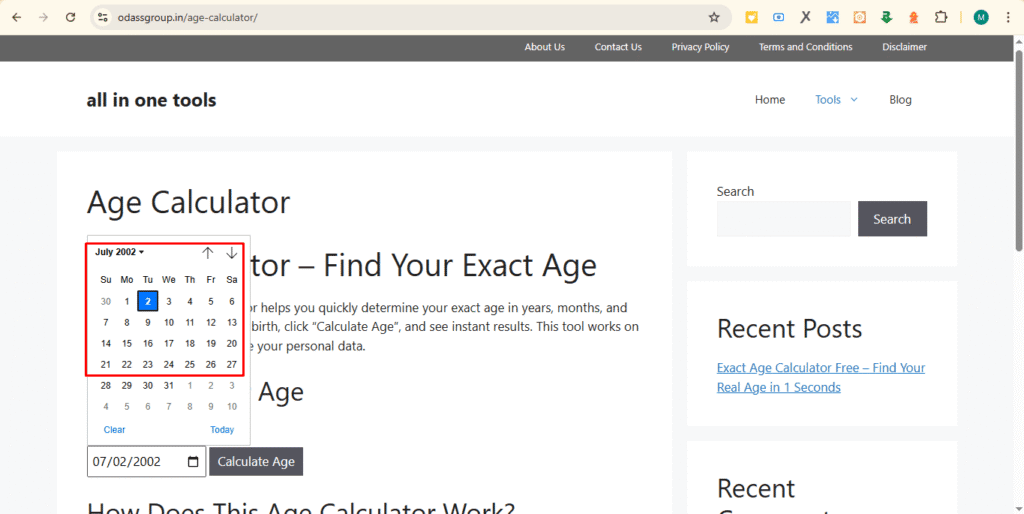Pick 20 in the July calendar

point(232,344)
